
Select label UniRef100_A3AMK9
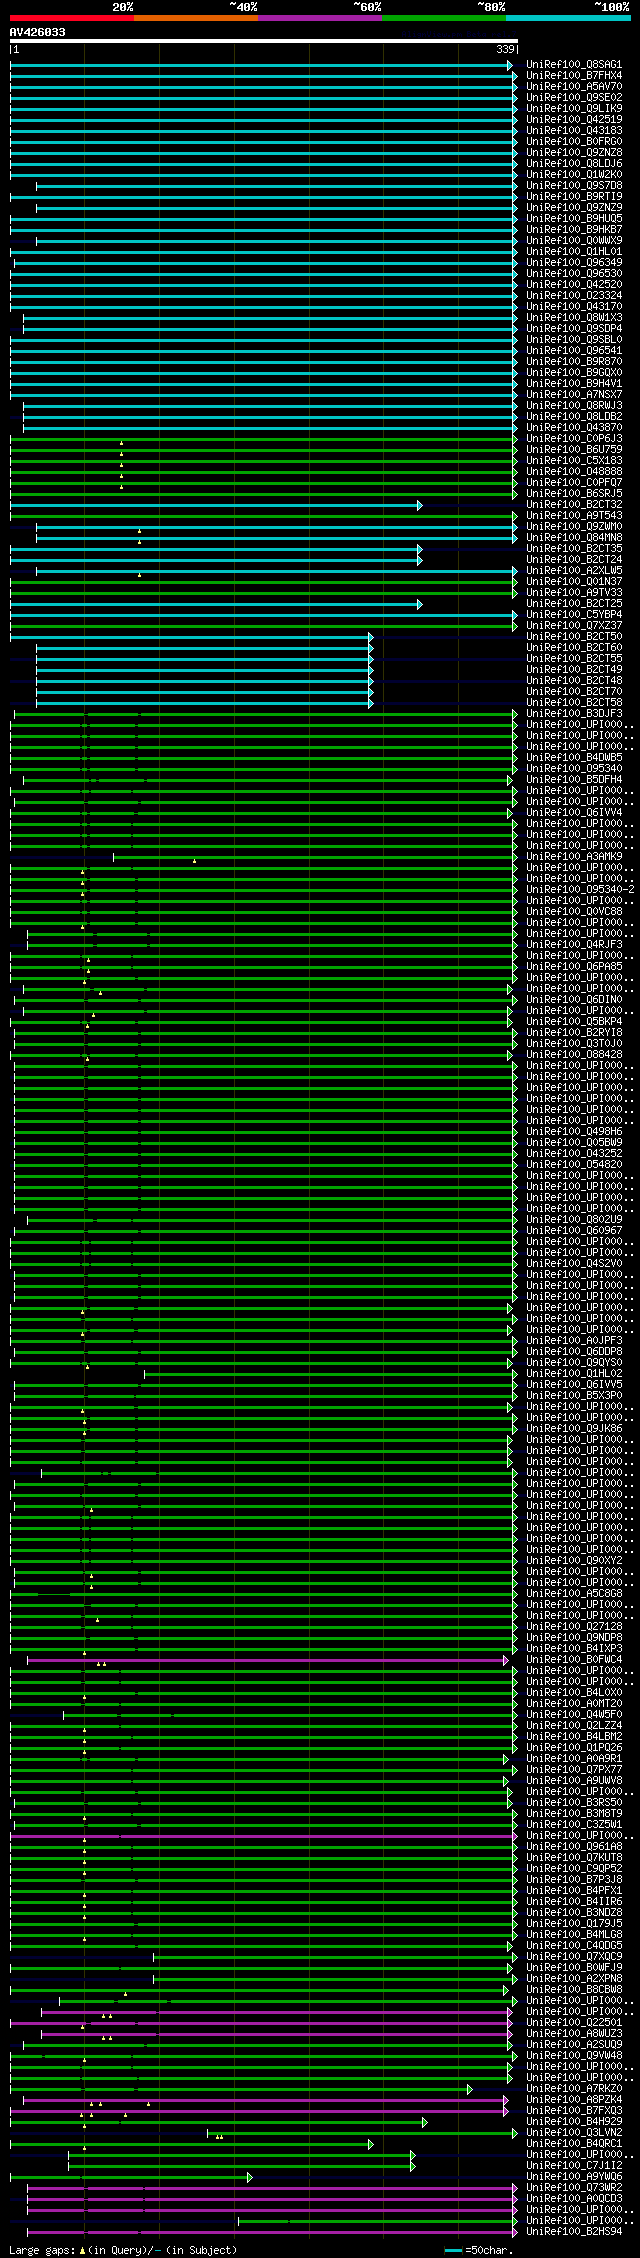[x=574, y=857]
